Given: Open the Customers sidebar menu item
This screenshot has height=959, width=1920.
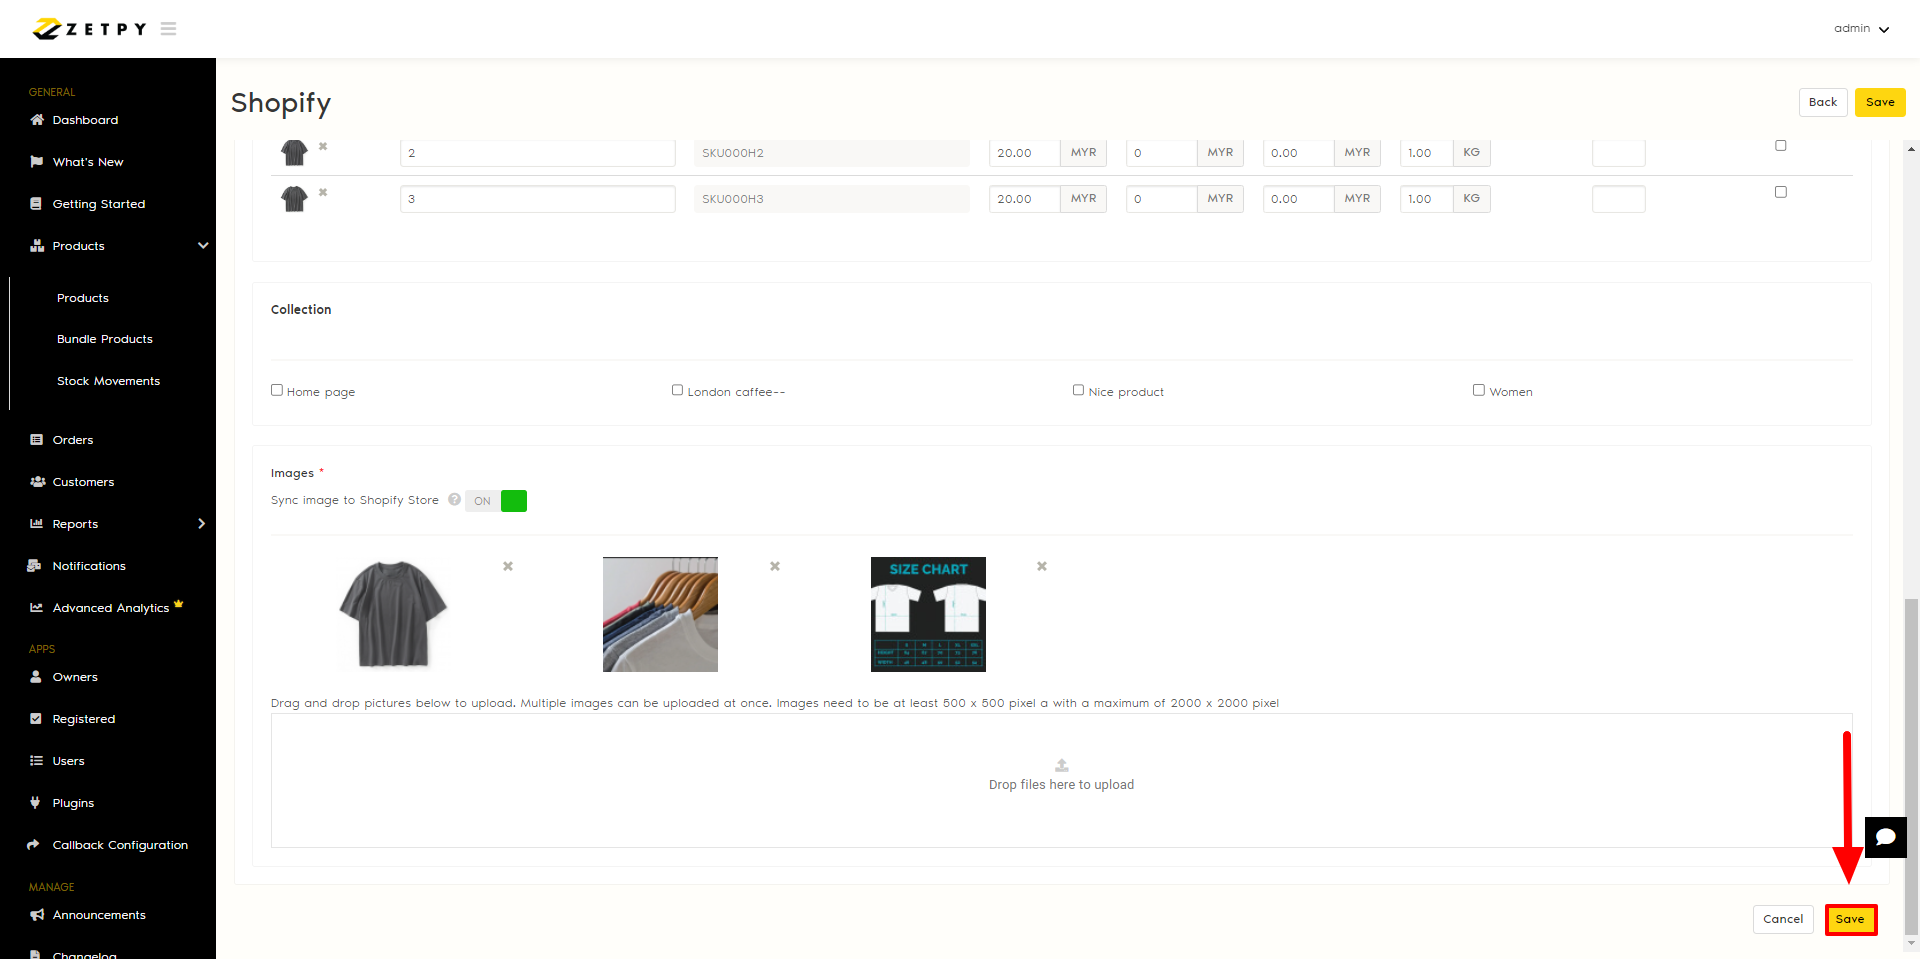Looking at the screenshot, I should 83,482.
